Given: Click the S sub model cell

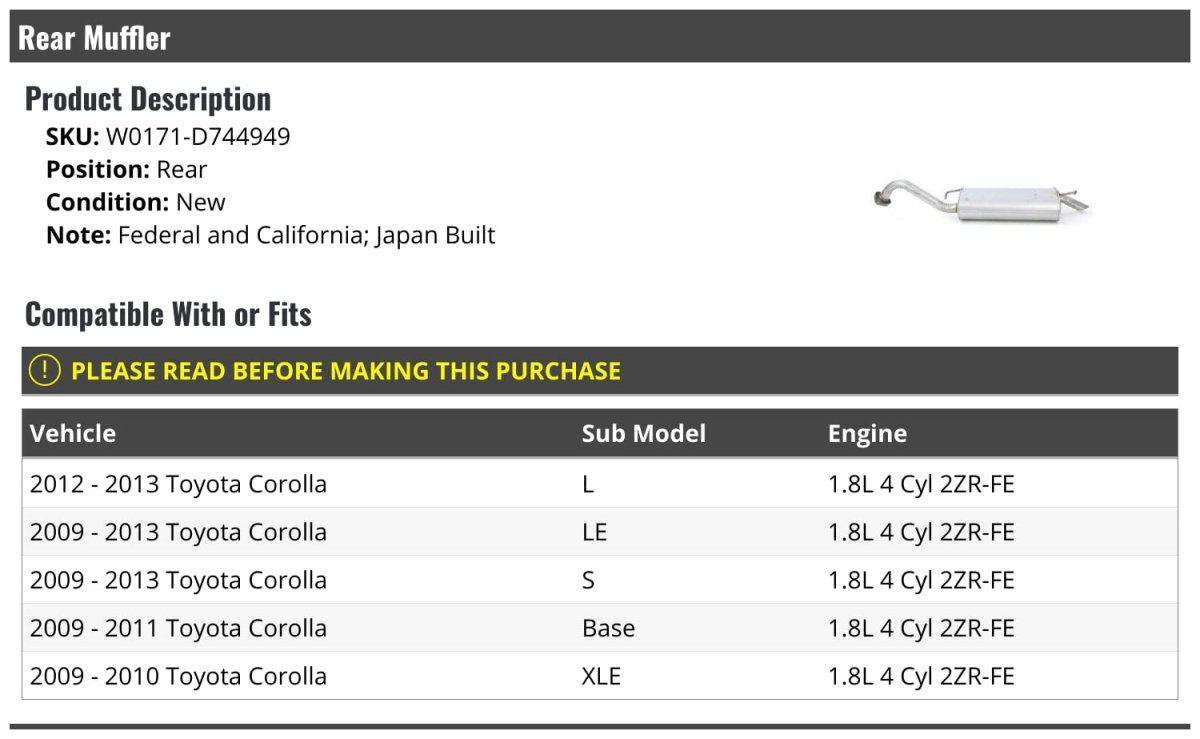Looking at the screenshot, I should click(588, 581).
